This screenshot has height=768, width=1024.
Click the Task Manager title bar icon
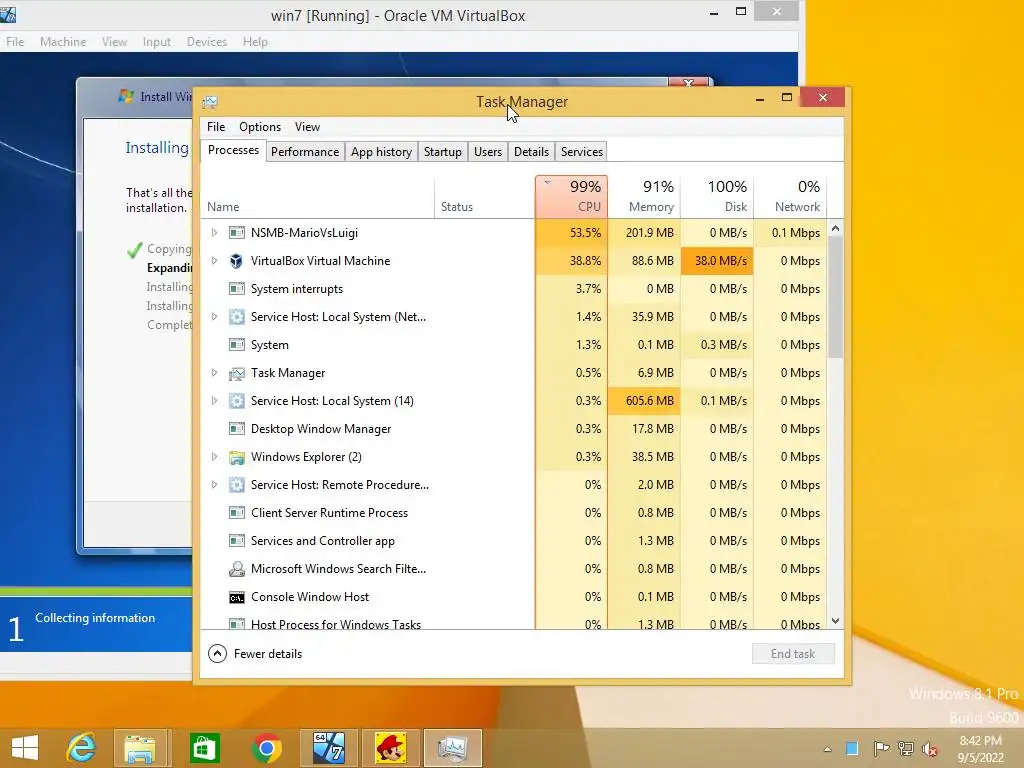[210, 102]
